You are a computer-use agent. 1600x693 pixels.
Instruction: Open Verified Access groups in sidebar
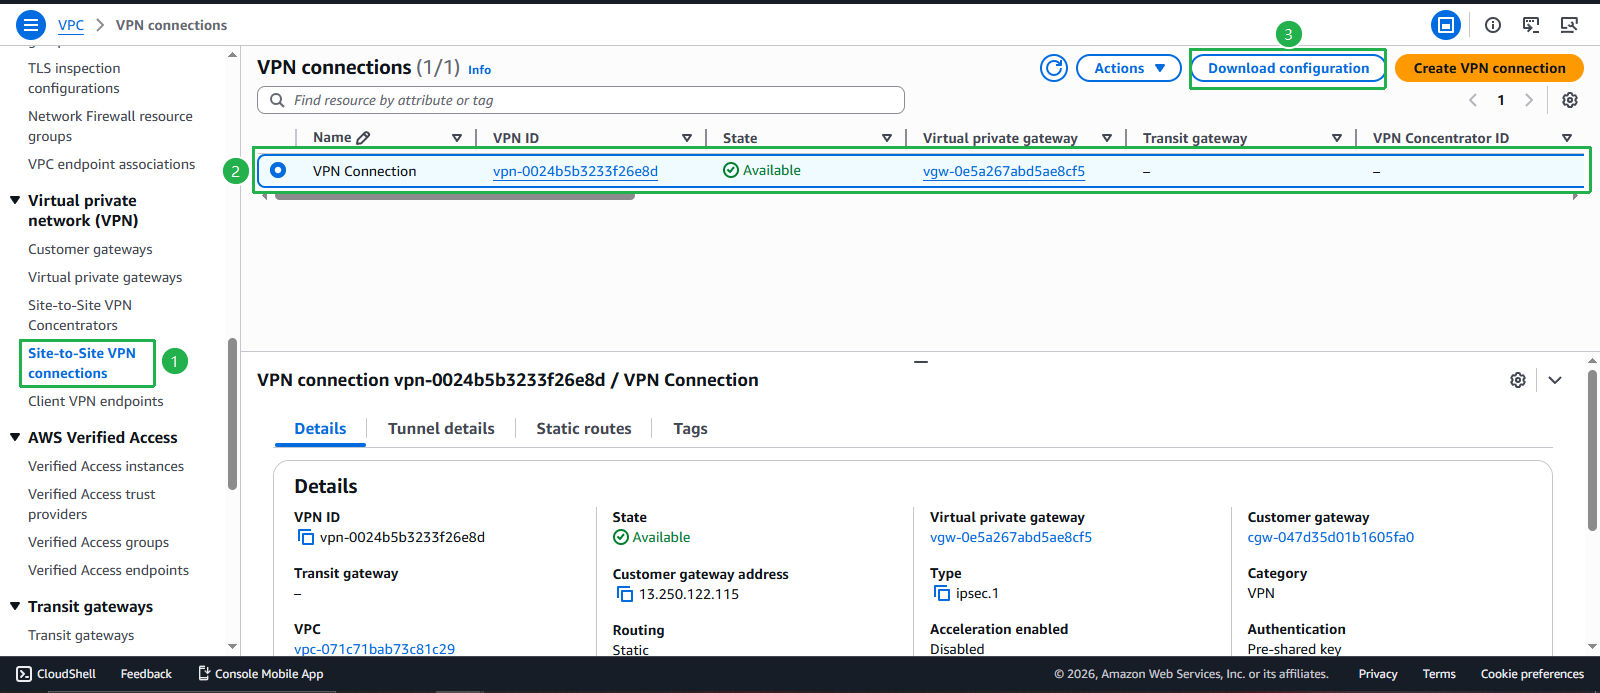coord(98,542)
